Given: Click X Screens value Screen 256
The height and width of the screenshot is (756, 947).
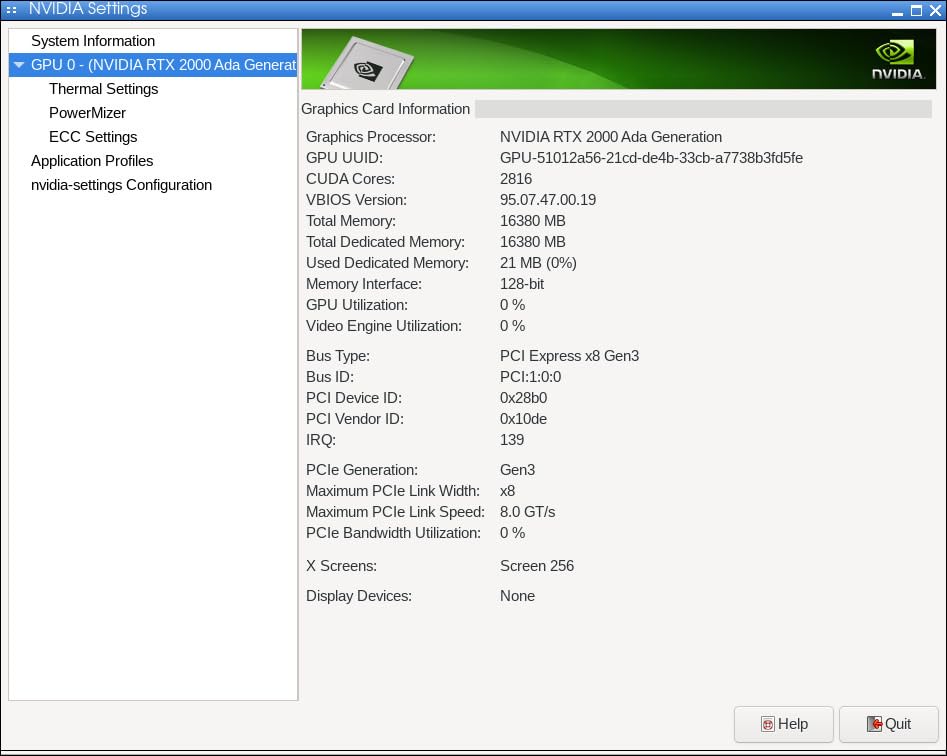Looking at the screenshot, I should (x=537, y=566).
